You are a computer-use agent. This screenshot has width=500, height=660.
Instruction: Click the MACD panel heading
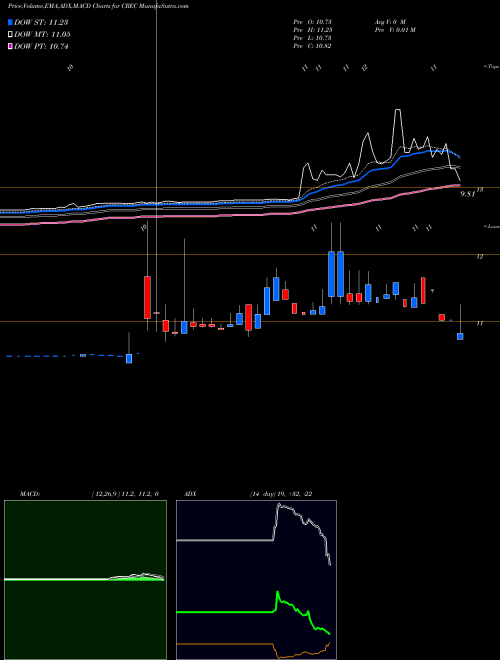pyautogui.click(x=30, y=494)
